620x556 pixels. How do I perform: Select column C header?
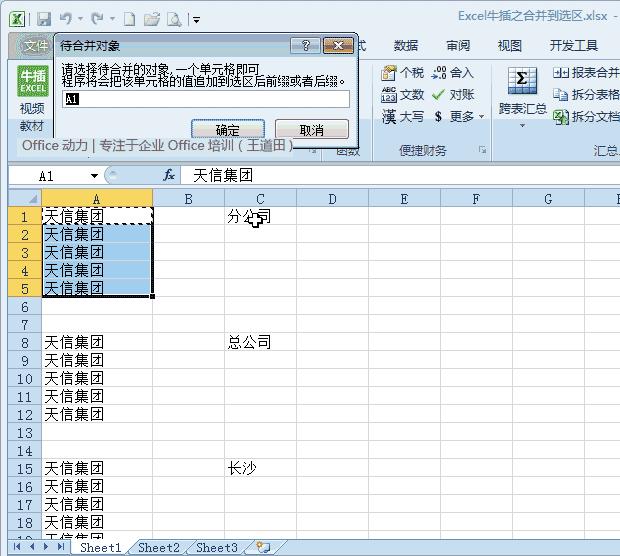click(260, 199)
